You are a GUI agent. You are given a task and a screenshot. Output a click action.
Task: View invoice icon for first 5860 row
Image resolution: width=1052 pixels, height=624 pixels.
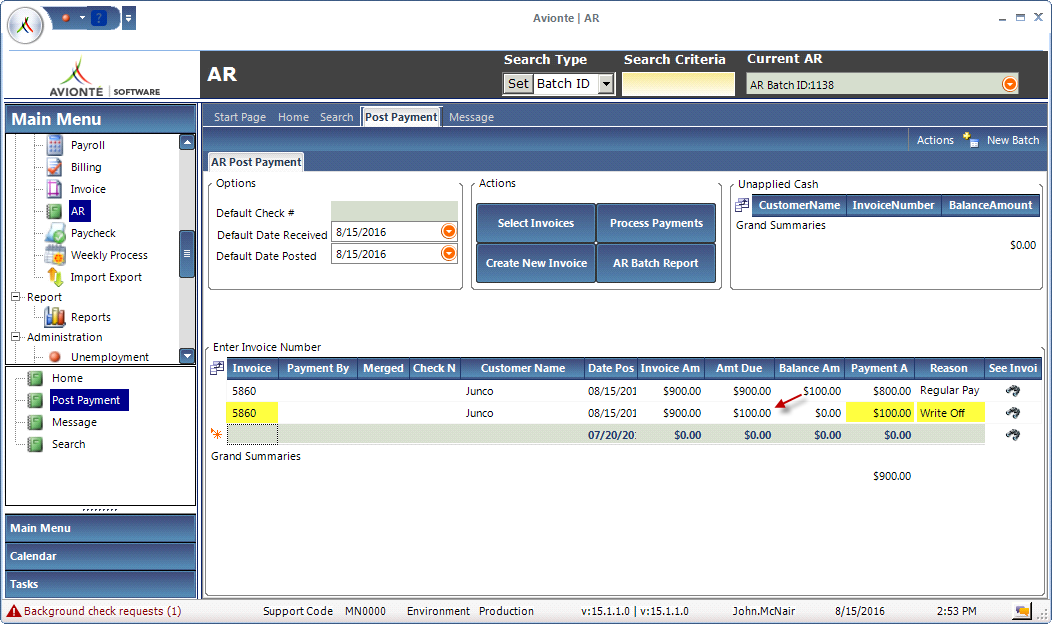coord(1012,391)
